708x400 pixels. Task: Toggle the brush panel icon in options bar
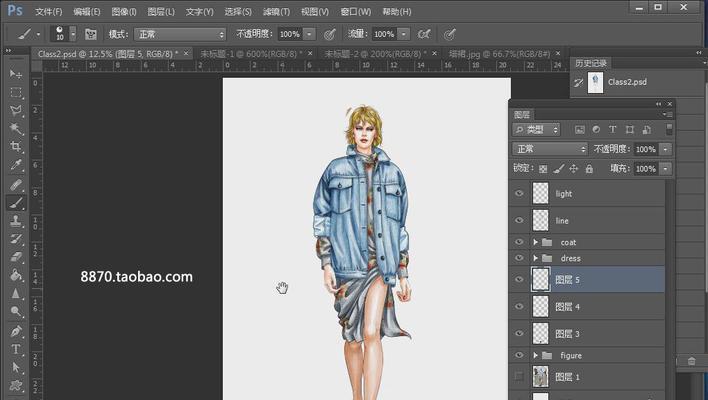(x=91, y=34)
